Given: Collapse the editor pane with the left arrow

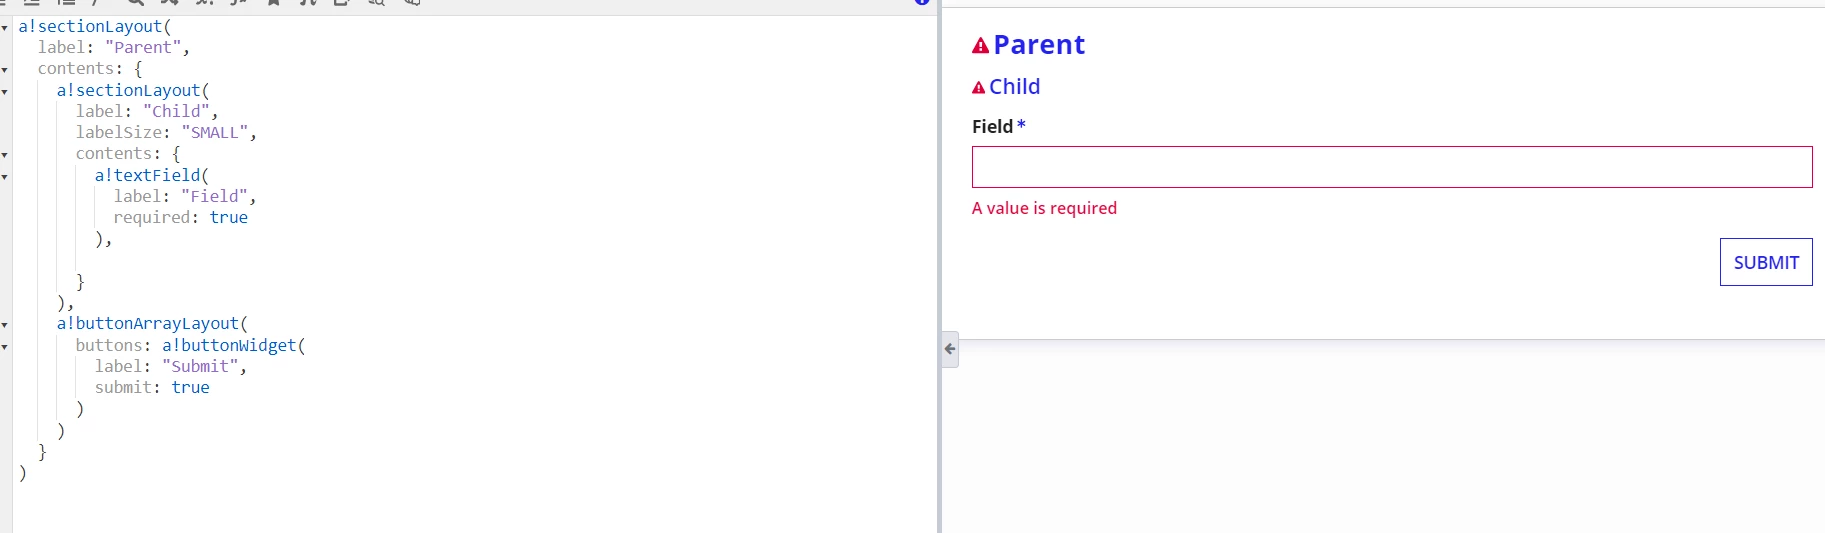Looking at the screenshot, I should pos(950,349).
